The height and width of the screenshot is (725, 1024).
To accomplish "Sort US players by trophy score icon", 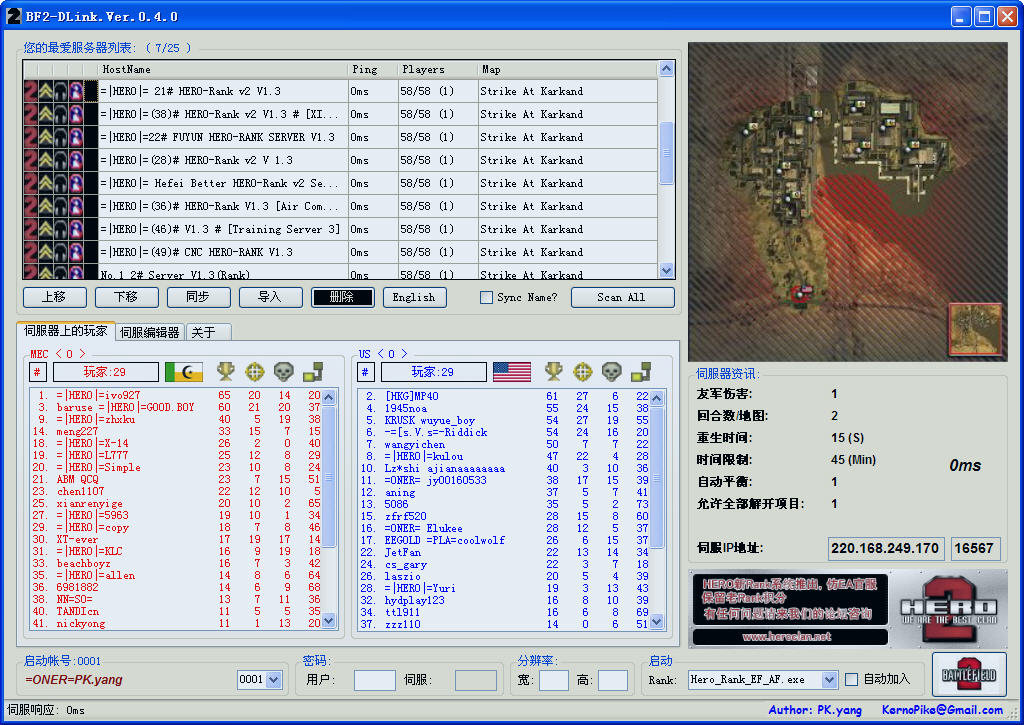I will click(x=553, y=372).
